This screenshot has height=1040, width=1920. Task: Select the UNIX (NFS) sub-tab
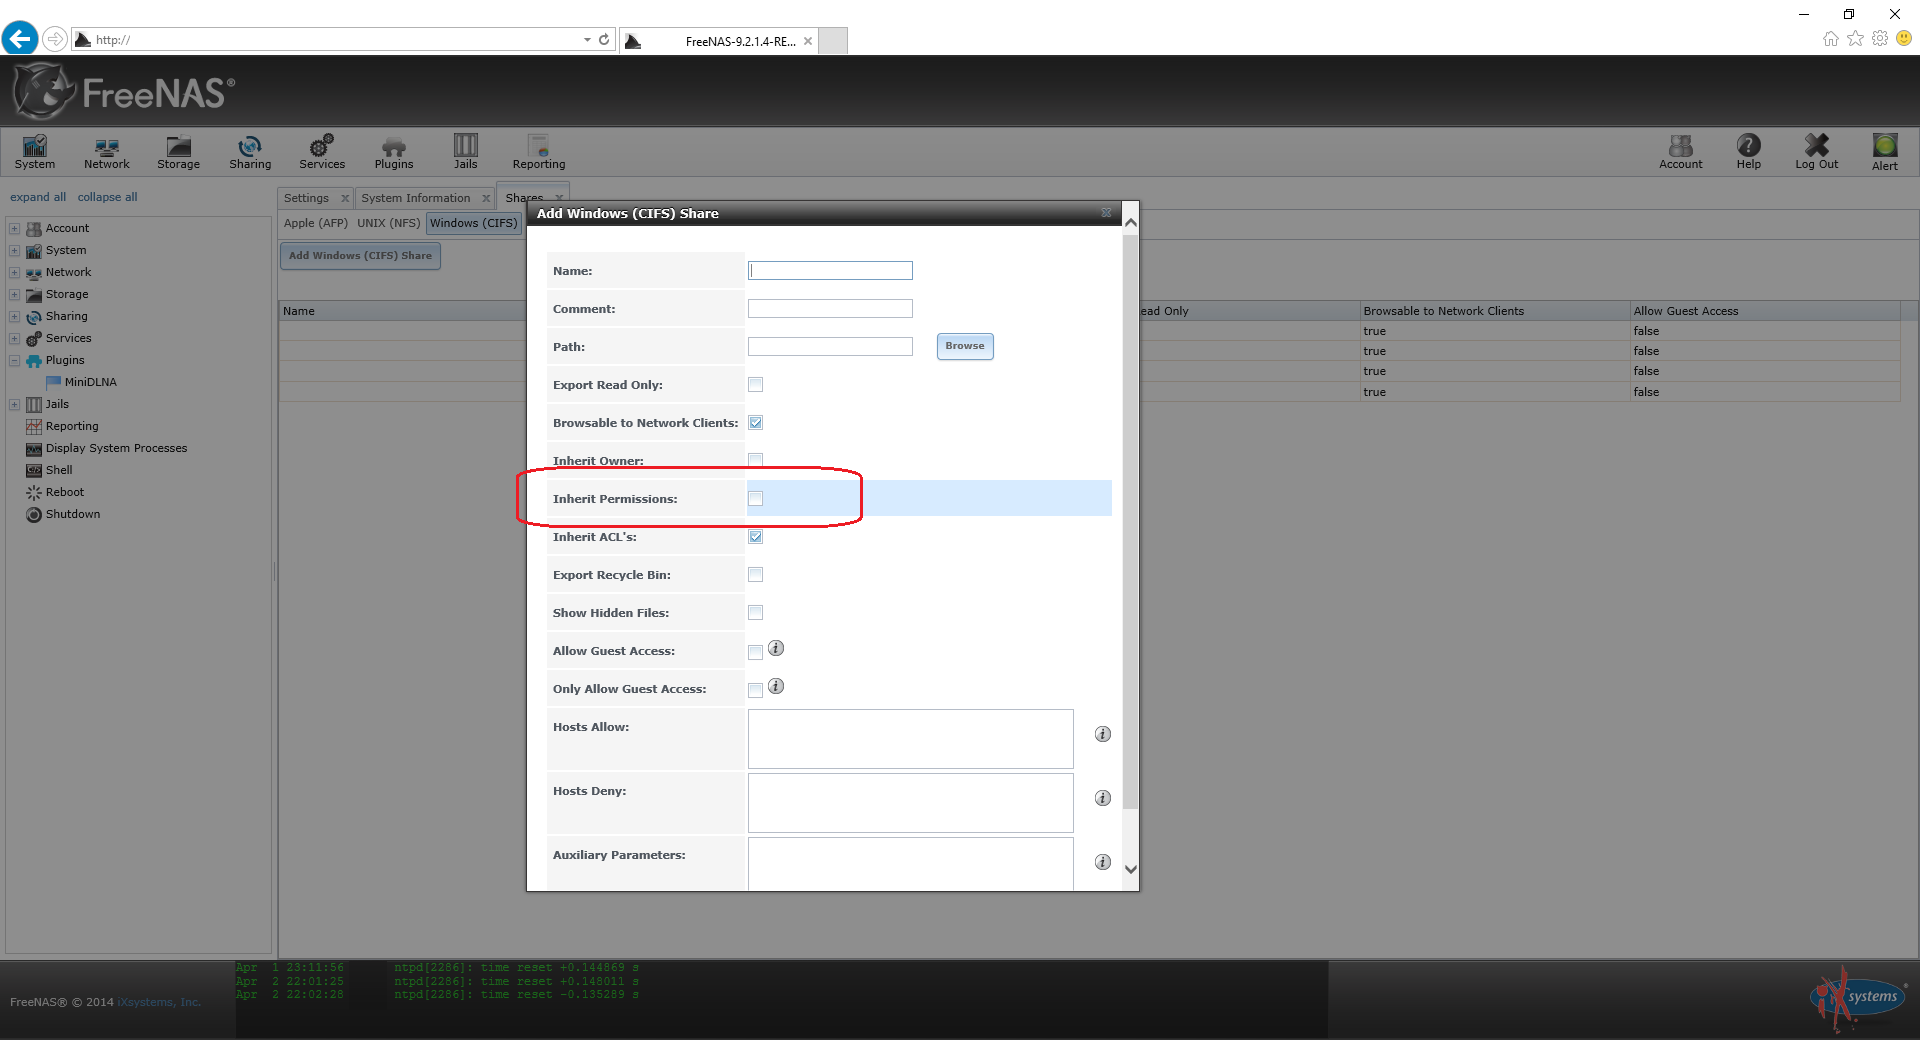tap(389, 223)
